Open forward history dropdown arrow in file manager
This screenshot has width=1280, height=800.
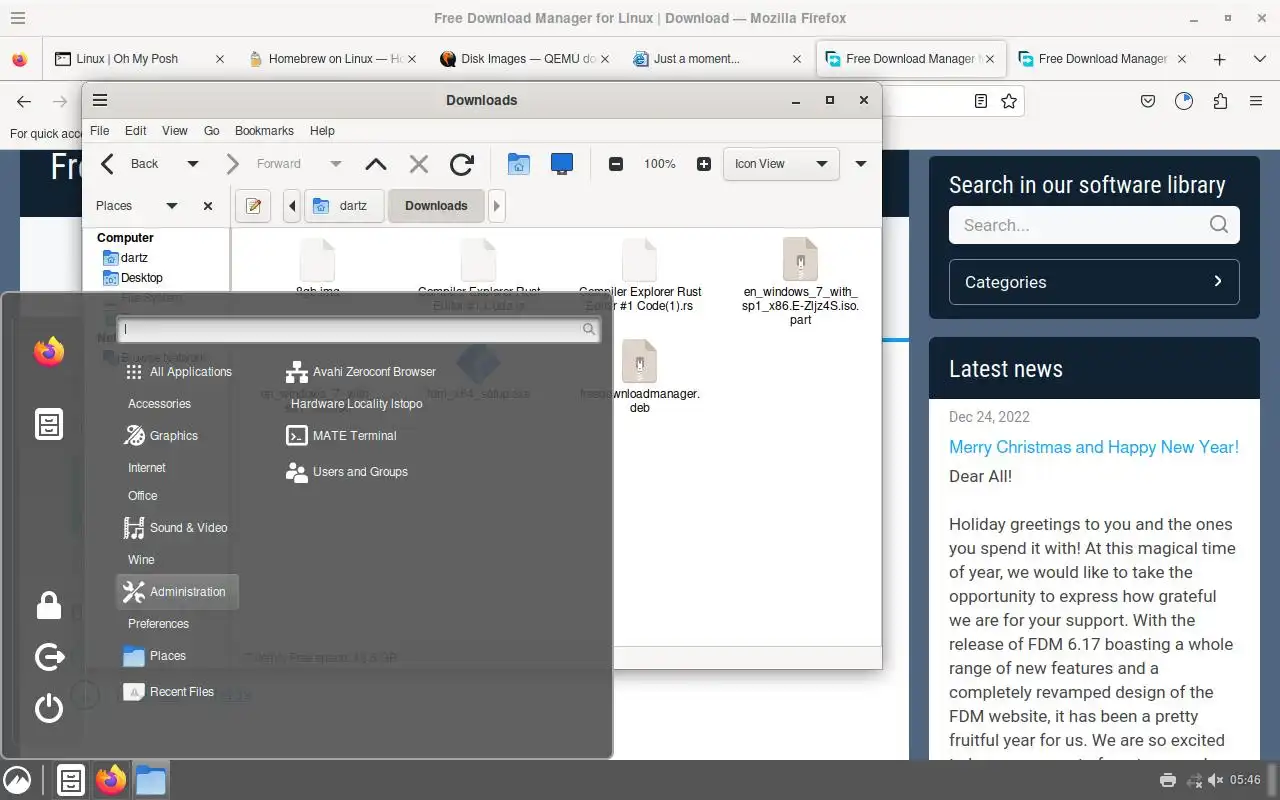(x=336, y=164)
